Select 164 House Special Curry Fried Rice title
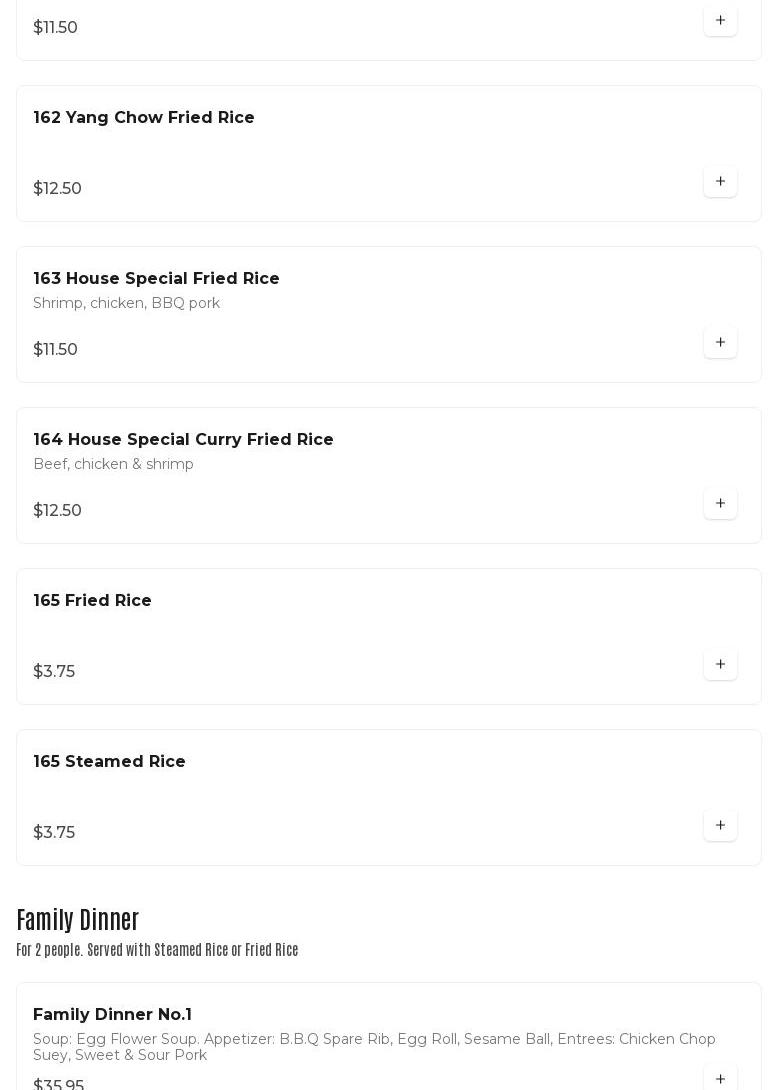Image resolution: width=778 pixels, height=1090 pixels. pos(183,440)
